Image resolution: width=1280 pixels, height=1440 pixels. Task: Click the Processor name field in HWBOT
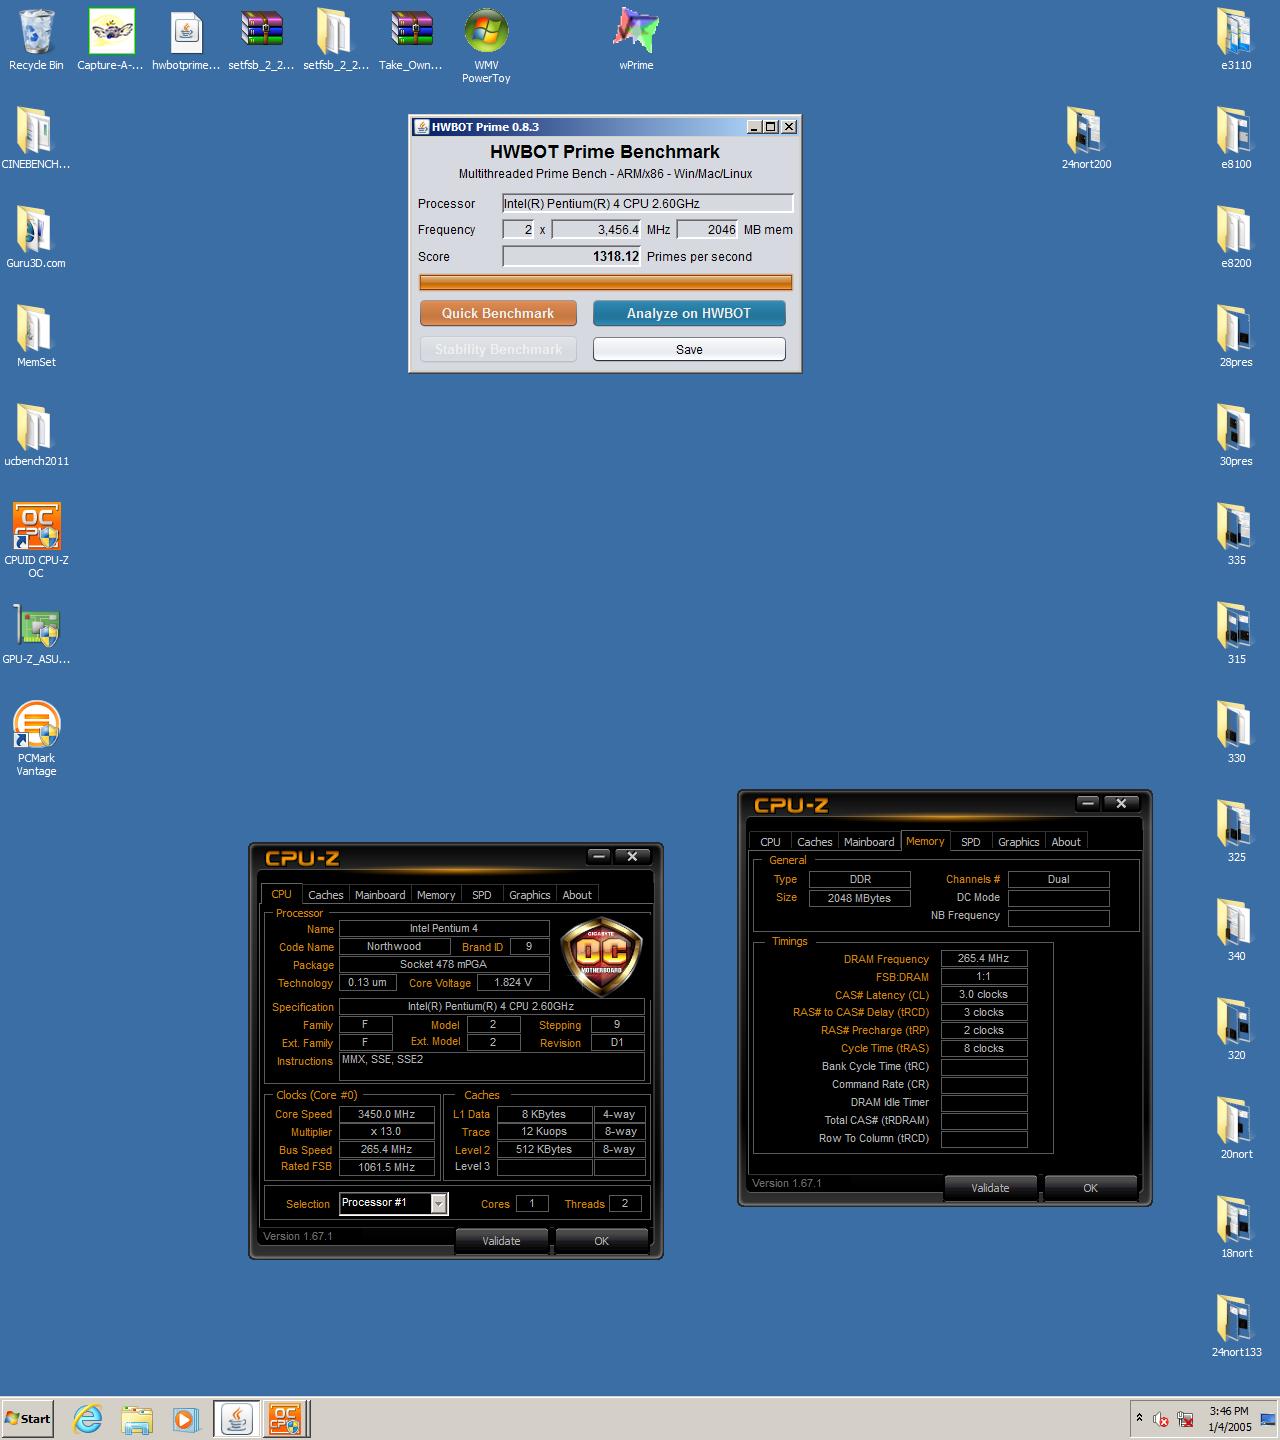647,203
